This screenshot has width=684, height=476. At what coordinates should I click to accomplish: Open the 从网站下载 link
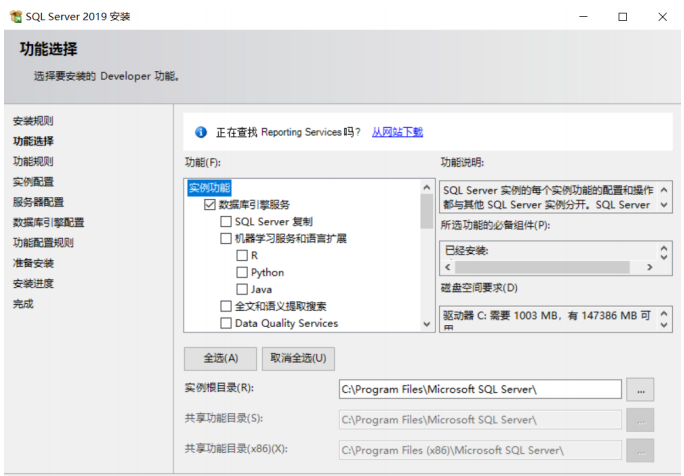397,132
